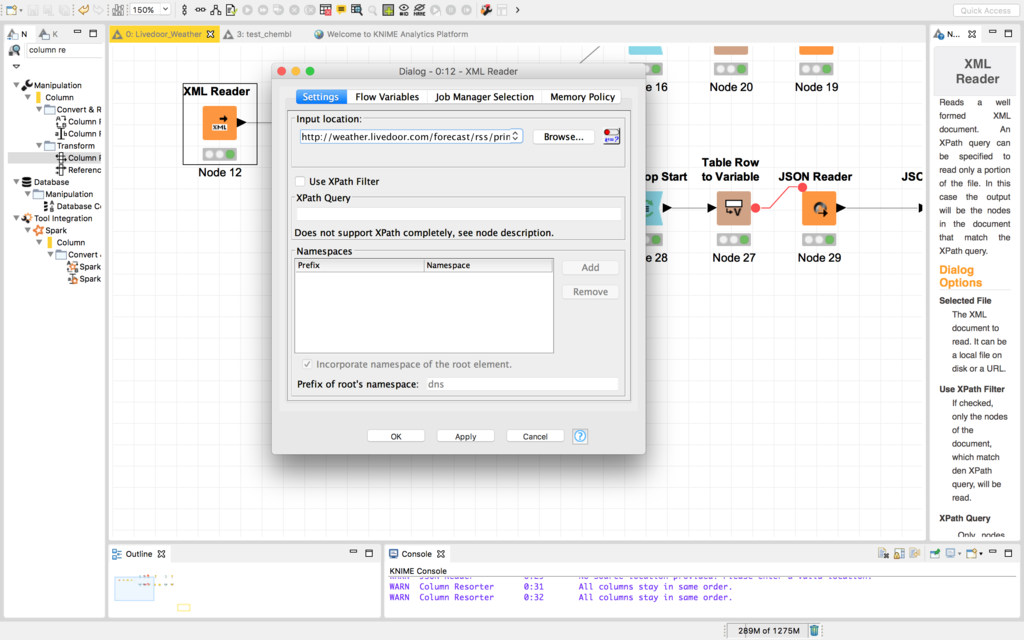Screen dimensions: 1024x640
Task: Click the JSON Reader node icon
Action: [819, 208]
